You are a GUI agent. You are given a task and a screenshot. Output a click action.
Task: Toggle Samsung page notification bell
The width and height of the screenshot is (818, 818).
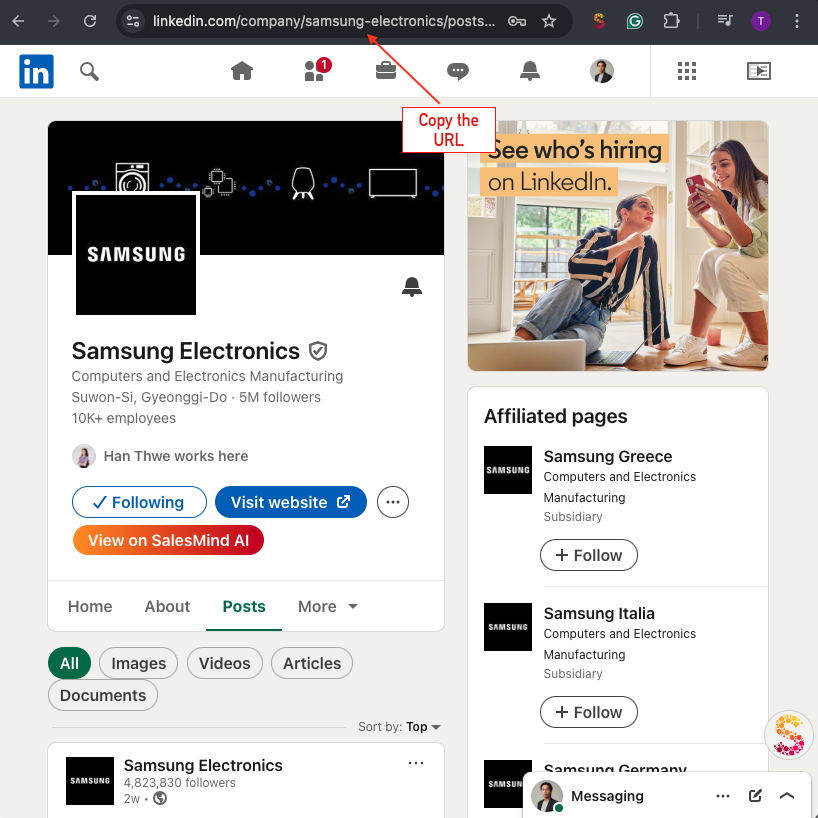pyautogui.click(x=411, y=288)
